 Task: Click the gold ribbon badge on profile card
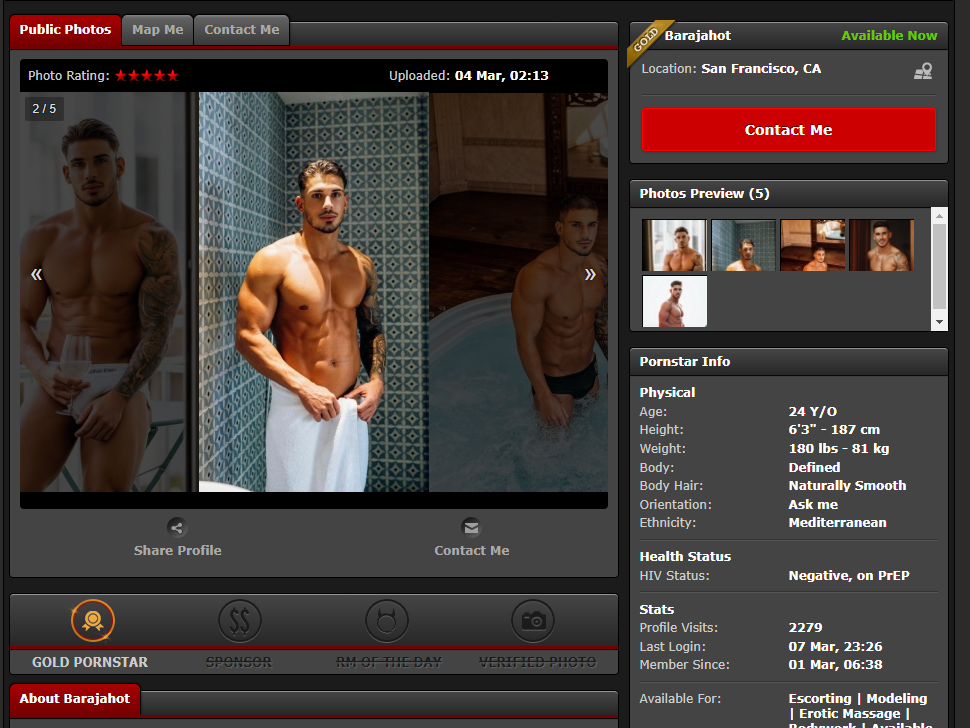[648, 42]
